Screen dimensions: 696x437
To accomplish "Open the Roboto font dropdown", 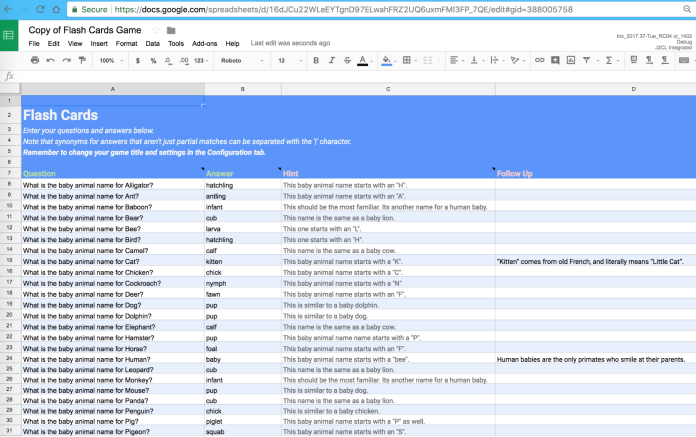I will point(241,60).
